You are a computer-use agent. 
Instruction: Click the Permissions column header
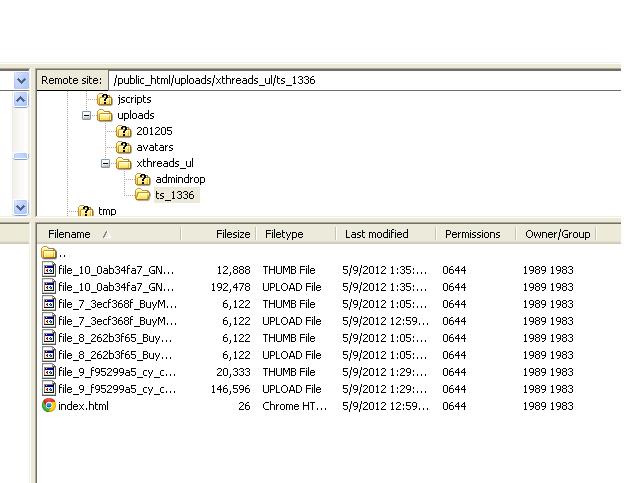[472, 234]
